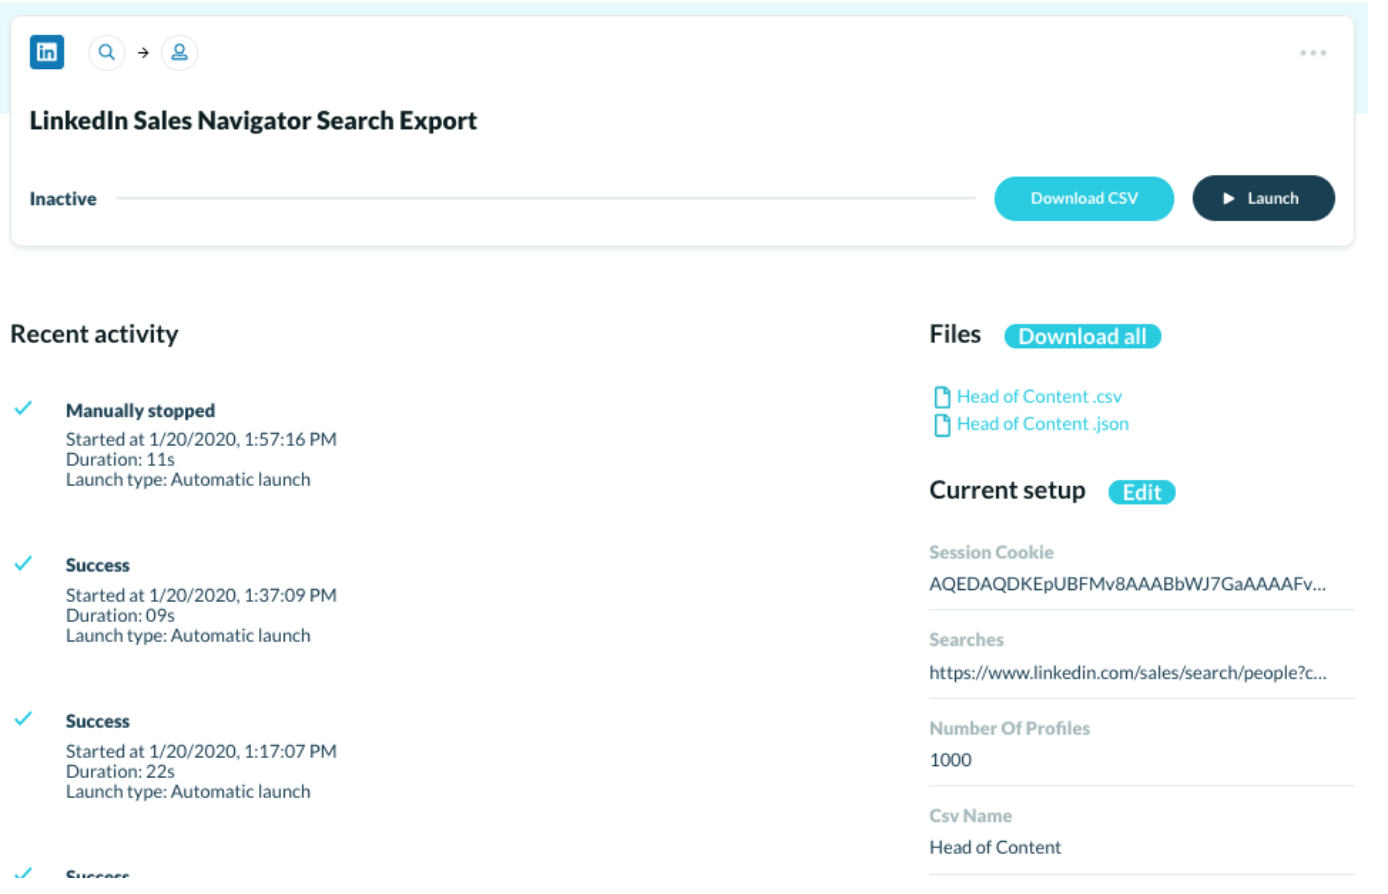Image resolution: width=1388 pixels, height=894 pixels.
Task: Open the Head of Content .csv file
Action: 1039,397
